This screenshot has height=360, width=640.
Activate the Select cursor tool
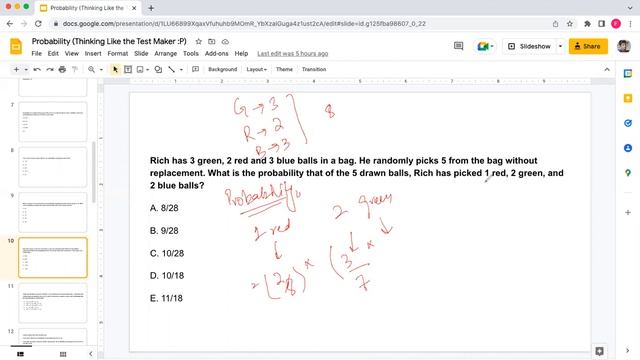[x=115, y=69]
